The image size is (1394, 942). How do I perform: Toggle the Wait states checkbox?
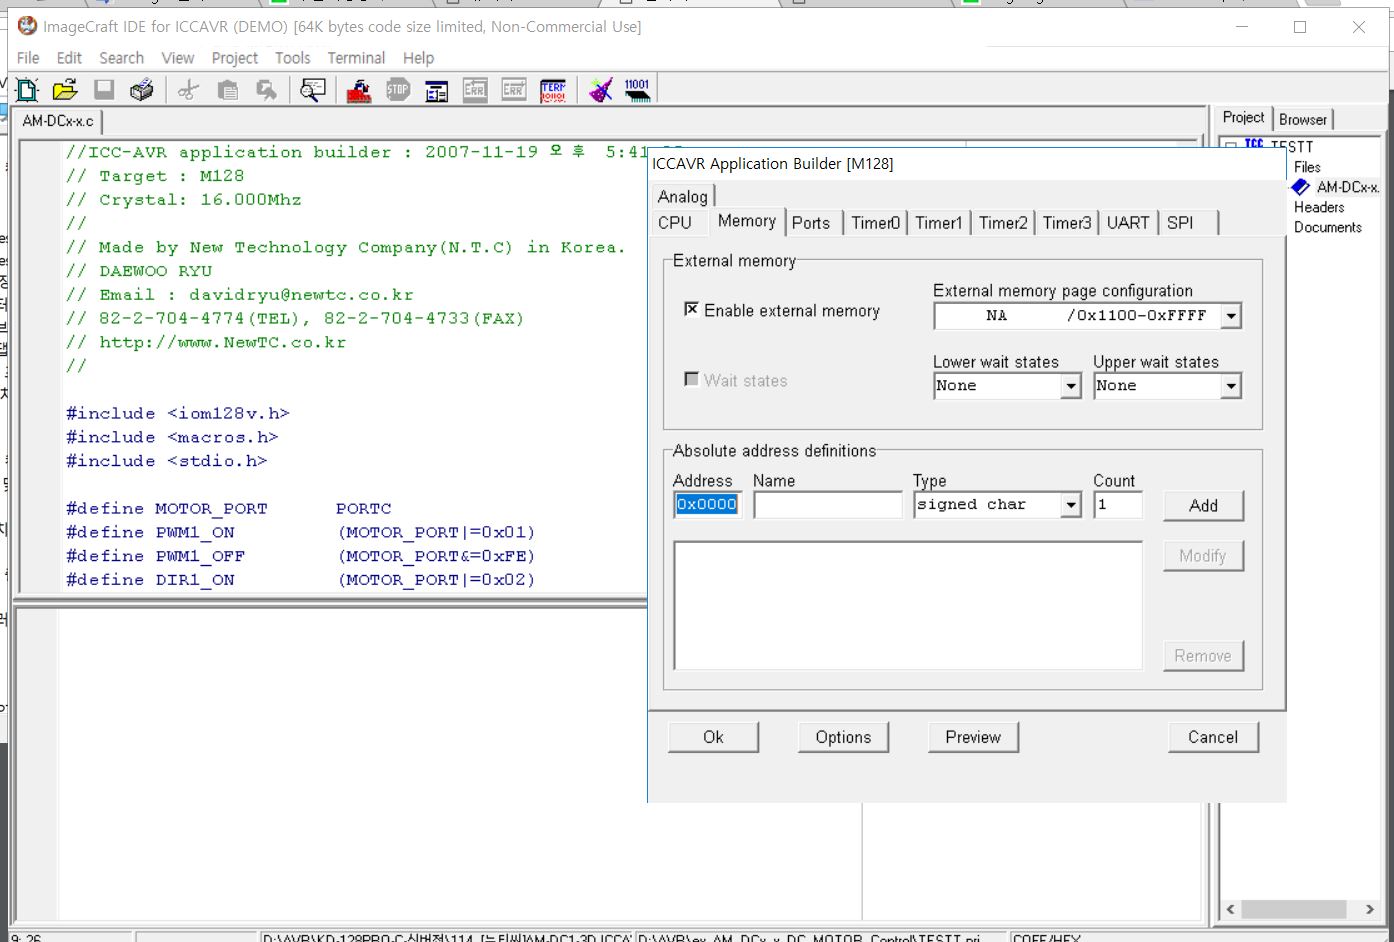(691, 380)
